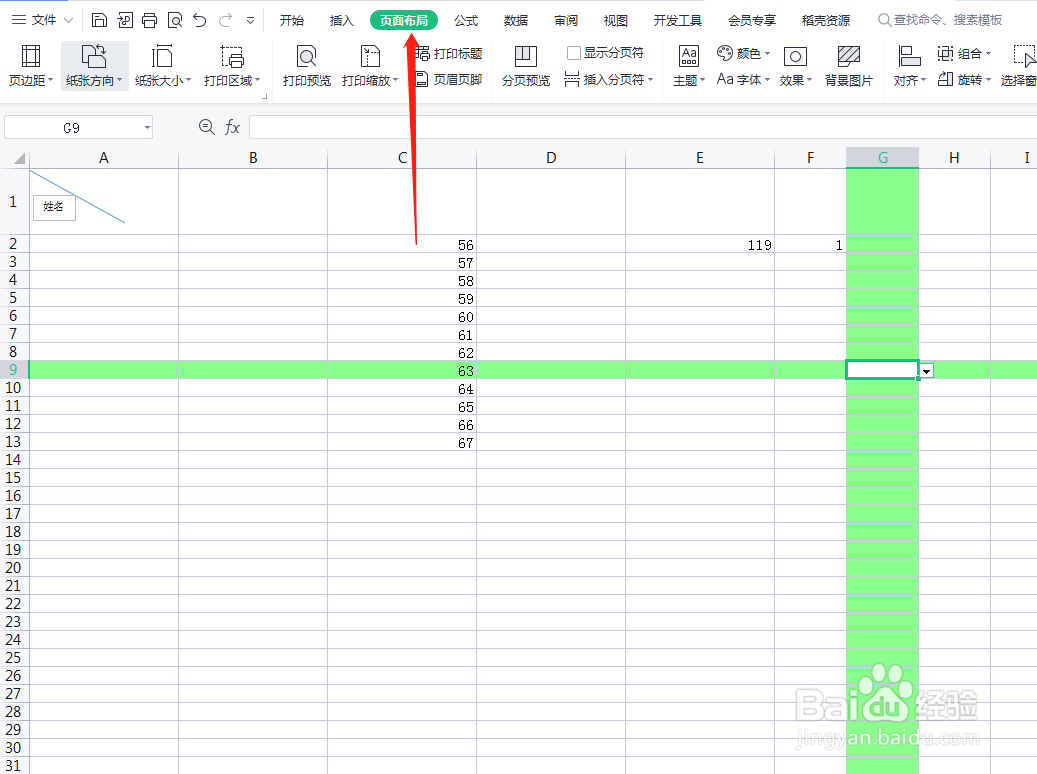Click the Undo arrow icon
This screenshot has height=774, width=1037.
pyautogui.click(x=200, y=21)
